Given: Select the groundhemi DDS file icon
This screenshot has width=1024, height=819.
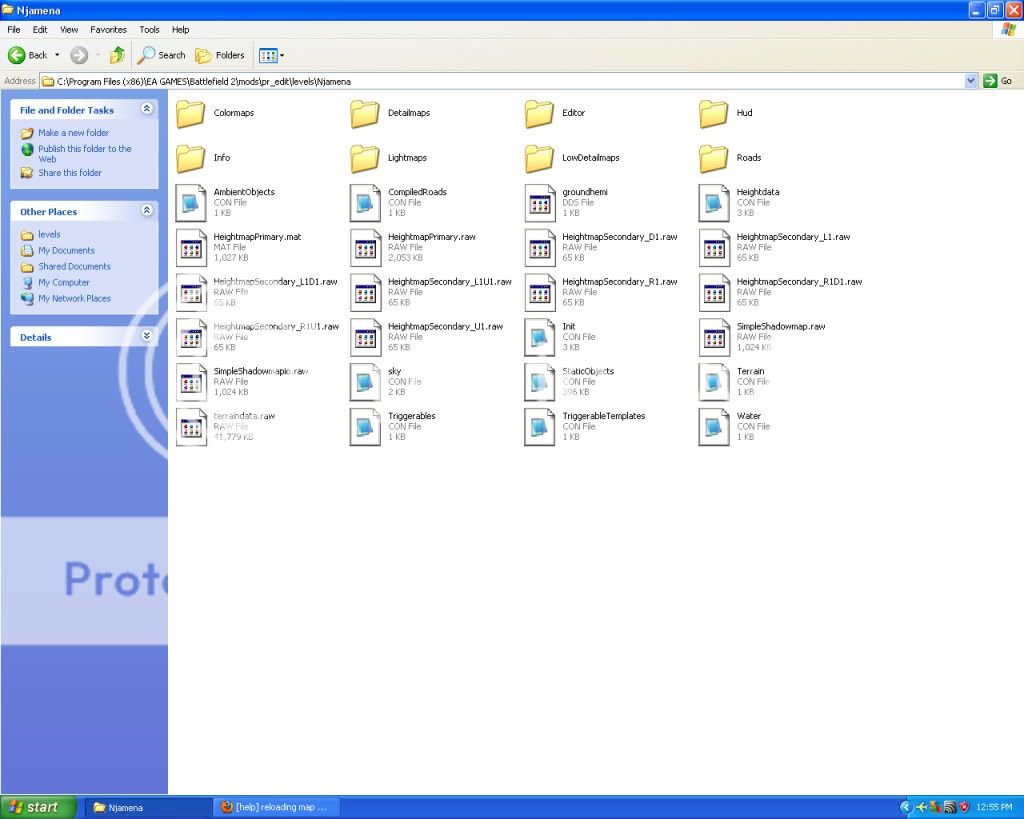Looking at the screenshot, I should click(539, 202).
